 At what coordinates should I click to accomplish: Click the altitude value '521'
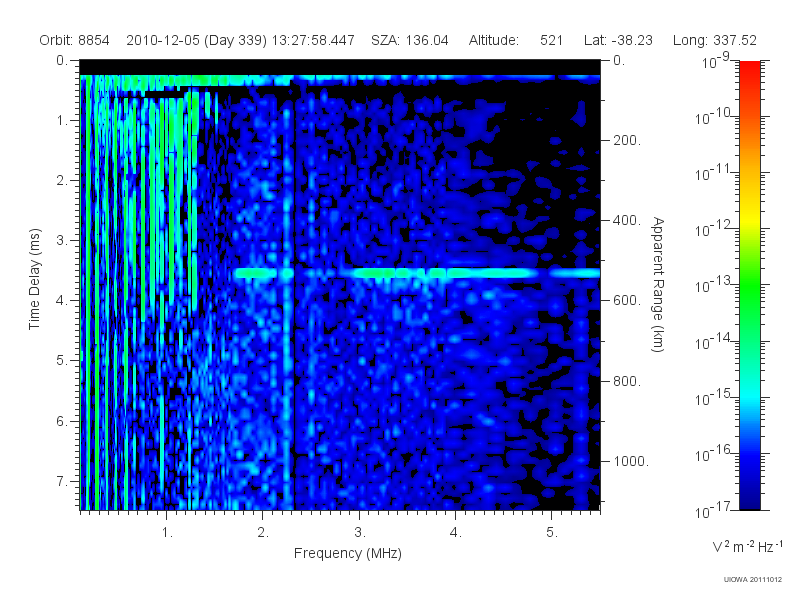pos(551,40)
